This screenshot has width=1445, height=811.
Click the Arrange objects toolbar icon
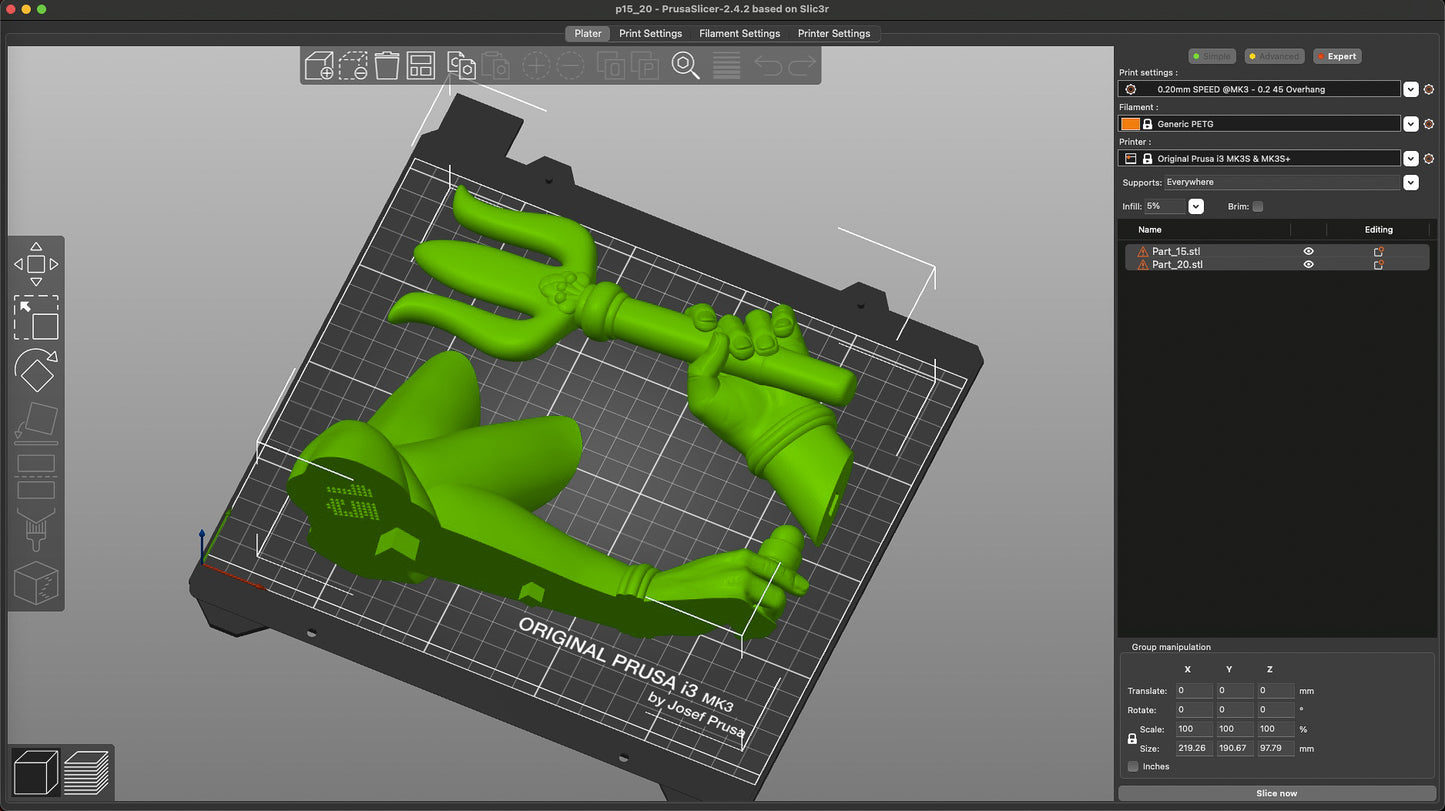pyautogui.click(x=420, y=66)
